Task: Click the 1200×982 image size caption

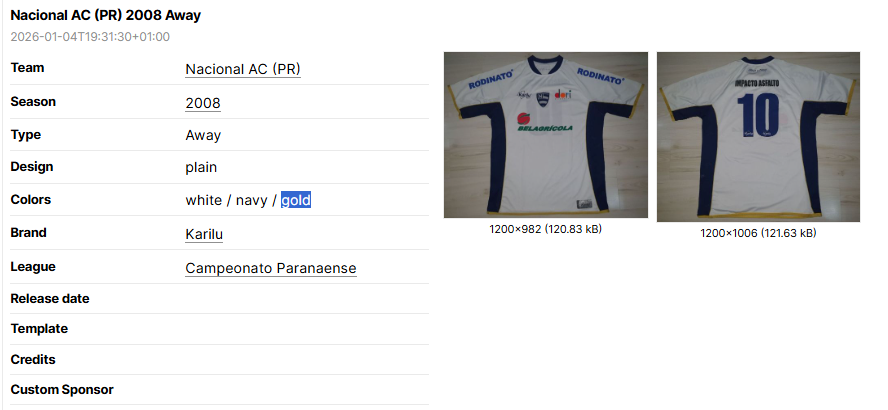Action: coord(545,229)
